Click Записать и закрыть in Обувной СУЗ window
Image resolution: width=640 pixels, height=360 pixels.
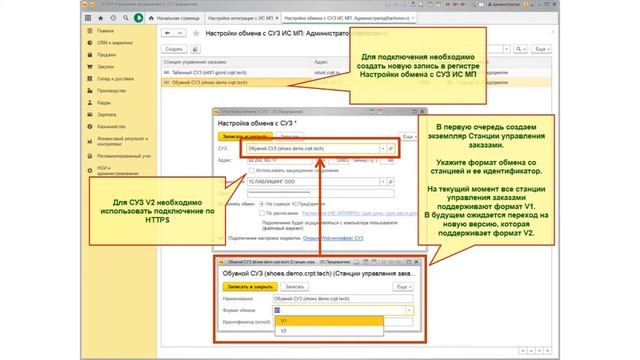pyautogui.click(x=250, y=287)
